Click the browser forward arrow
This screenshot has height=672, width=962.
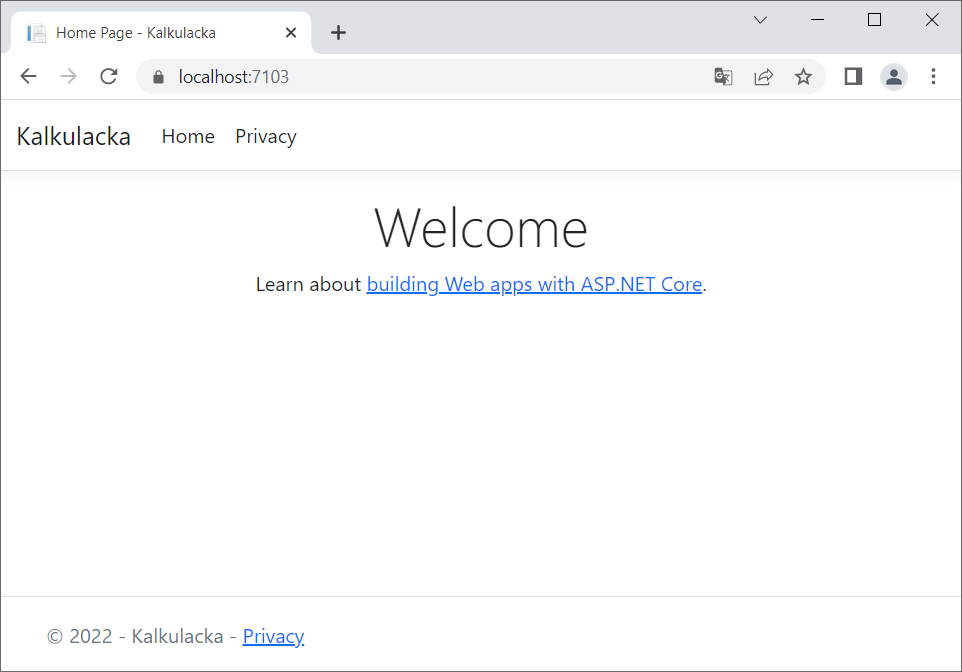coord(68,76)
